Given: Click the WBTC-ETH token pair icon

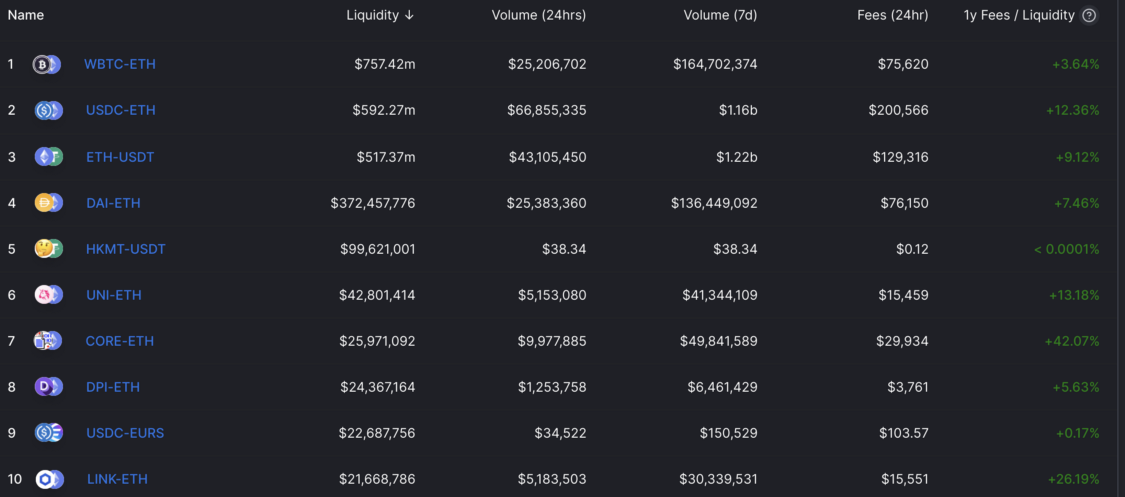Looking at the screenshot, I should pos(47,65).
